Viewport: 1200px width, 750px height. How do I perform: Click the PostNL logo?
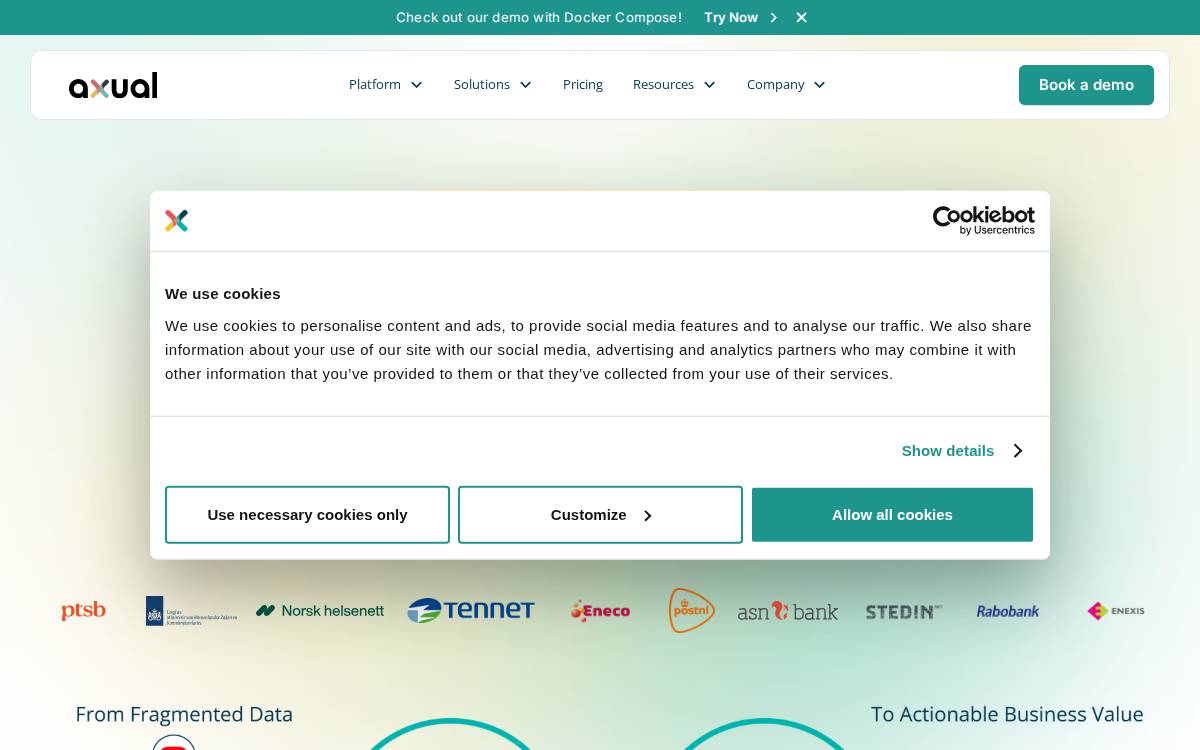pyautogui.click(x=692, y=610)
